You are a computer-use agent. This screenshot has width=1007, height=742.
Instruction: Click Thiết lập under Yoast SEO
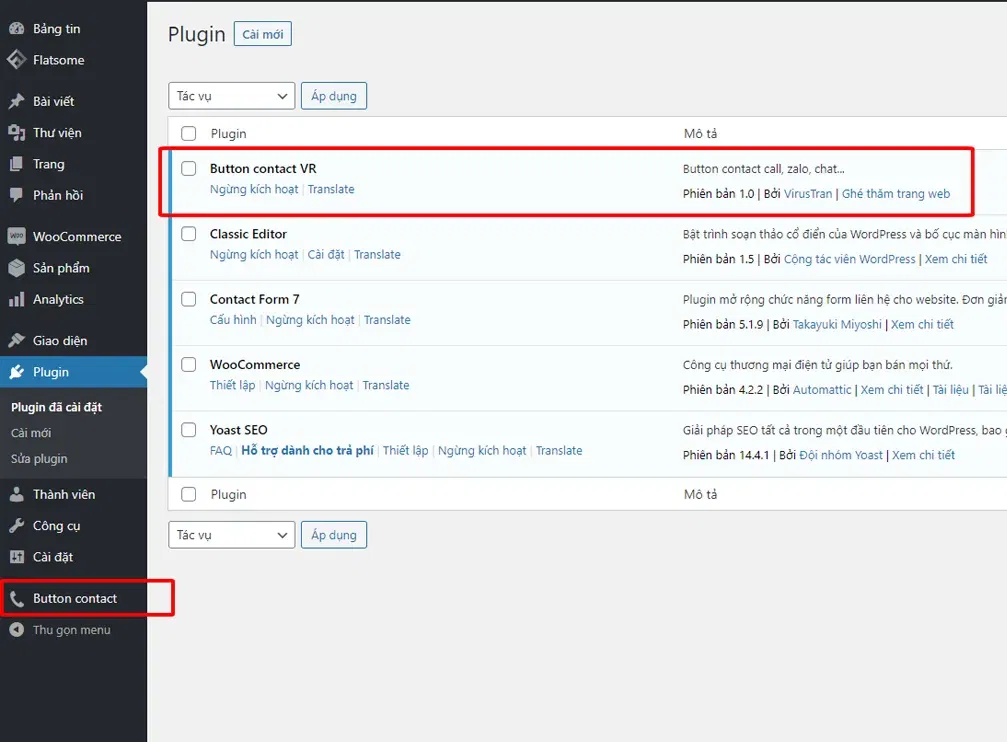pyautogui.click(x=406, y=451)
